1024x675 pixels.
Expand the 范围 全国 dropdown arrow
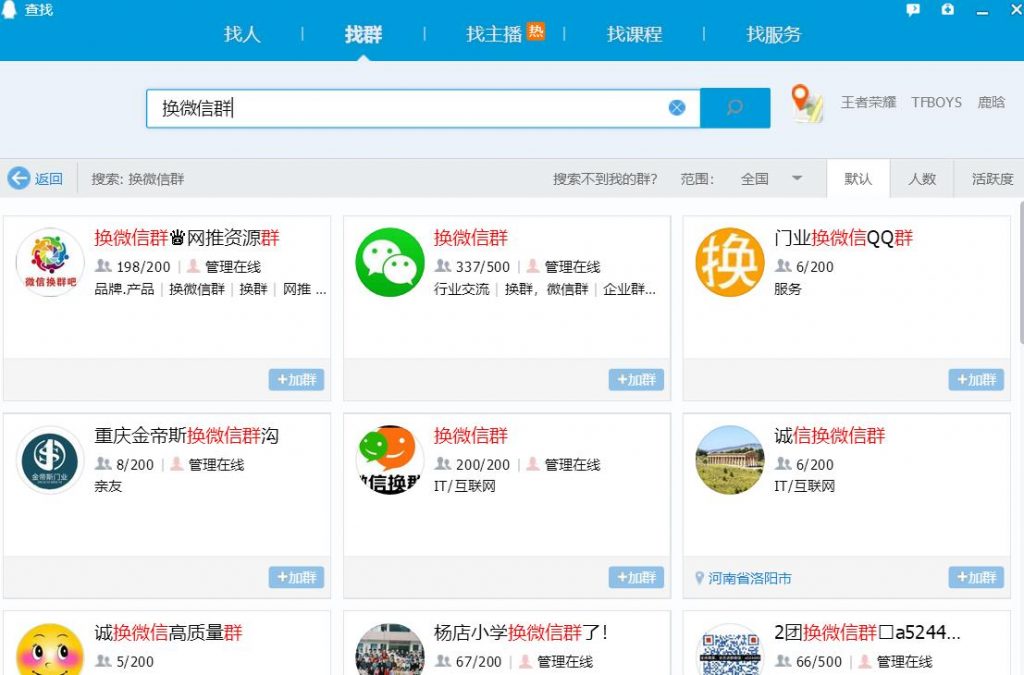[797, 178]
